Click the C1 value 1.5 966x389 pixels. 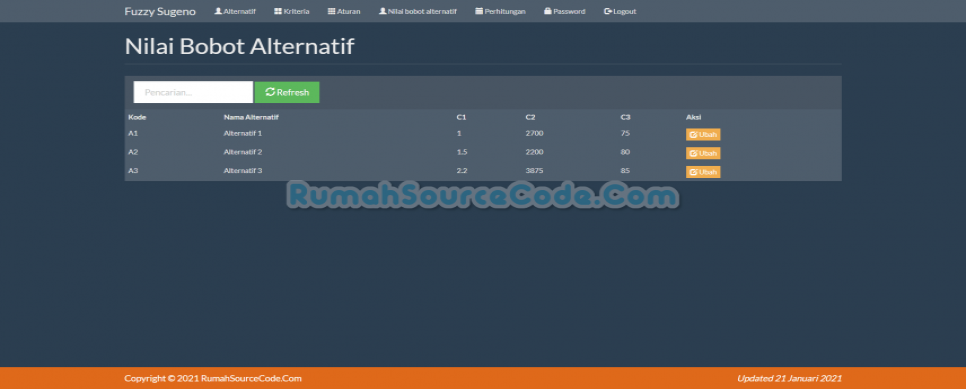tap(461, 152)
